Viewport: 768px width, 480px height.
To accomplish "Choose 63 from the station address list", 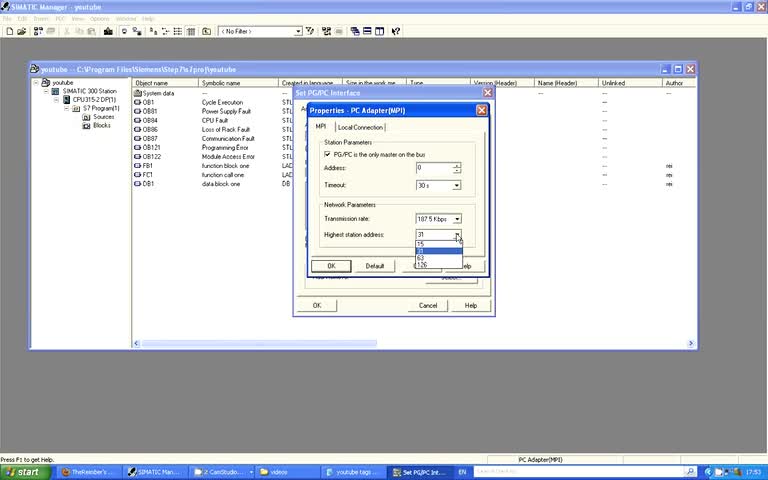I will click(439, 258).
